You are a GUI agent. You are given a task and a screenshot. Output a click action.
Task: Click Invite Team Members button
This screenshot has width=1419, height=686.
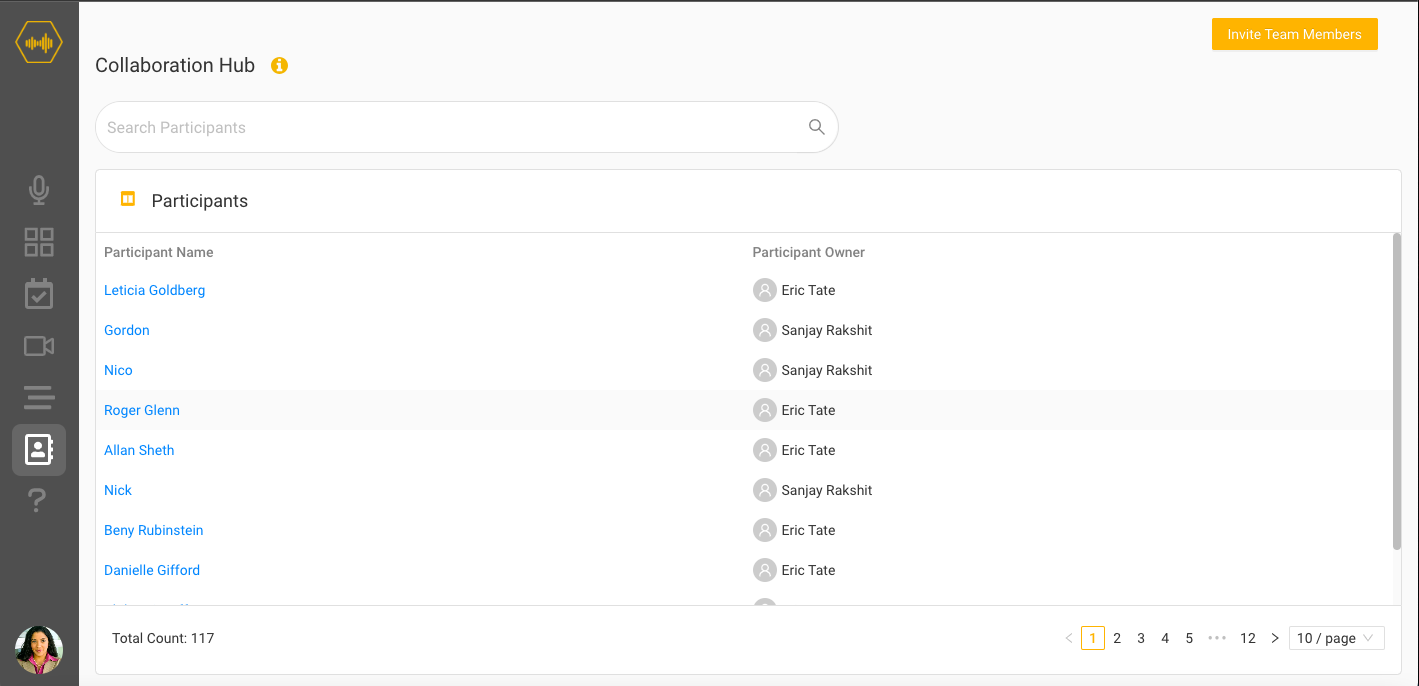point(1294,34)
